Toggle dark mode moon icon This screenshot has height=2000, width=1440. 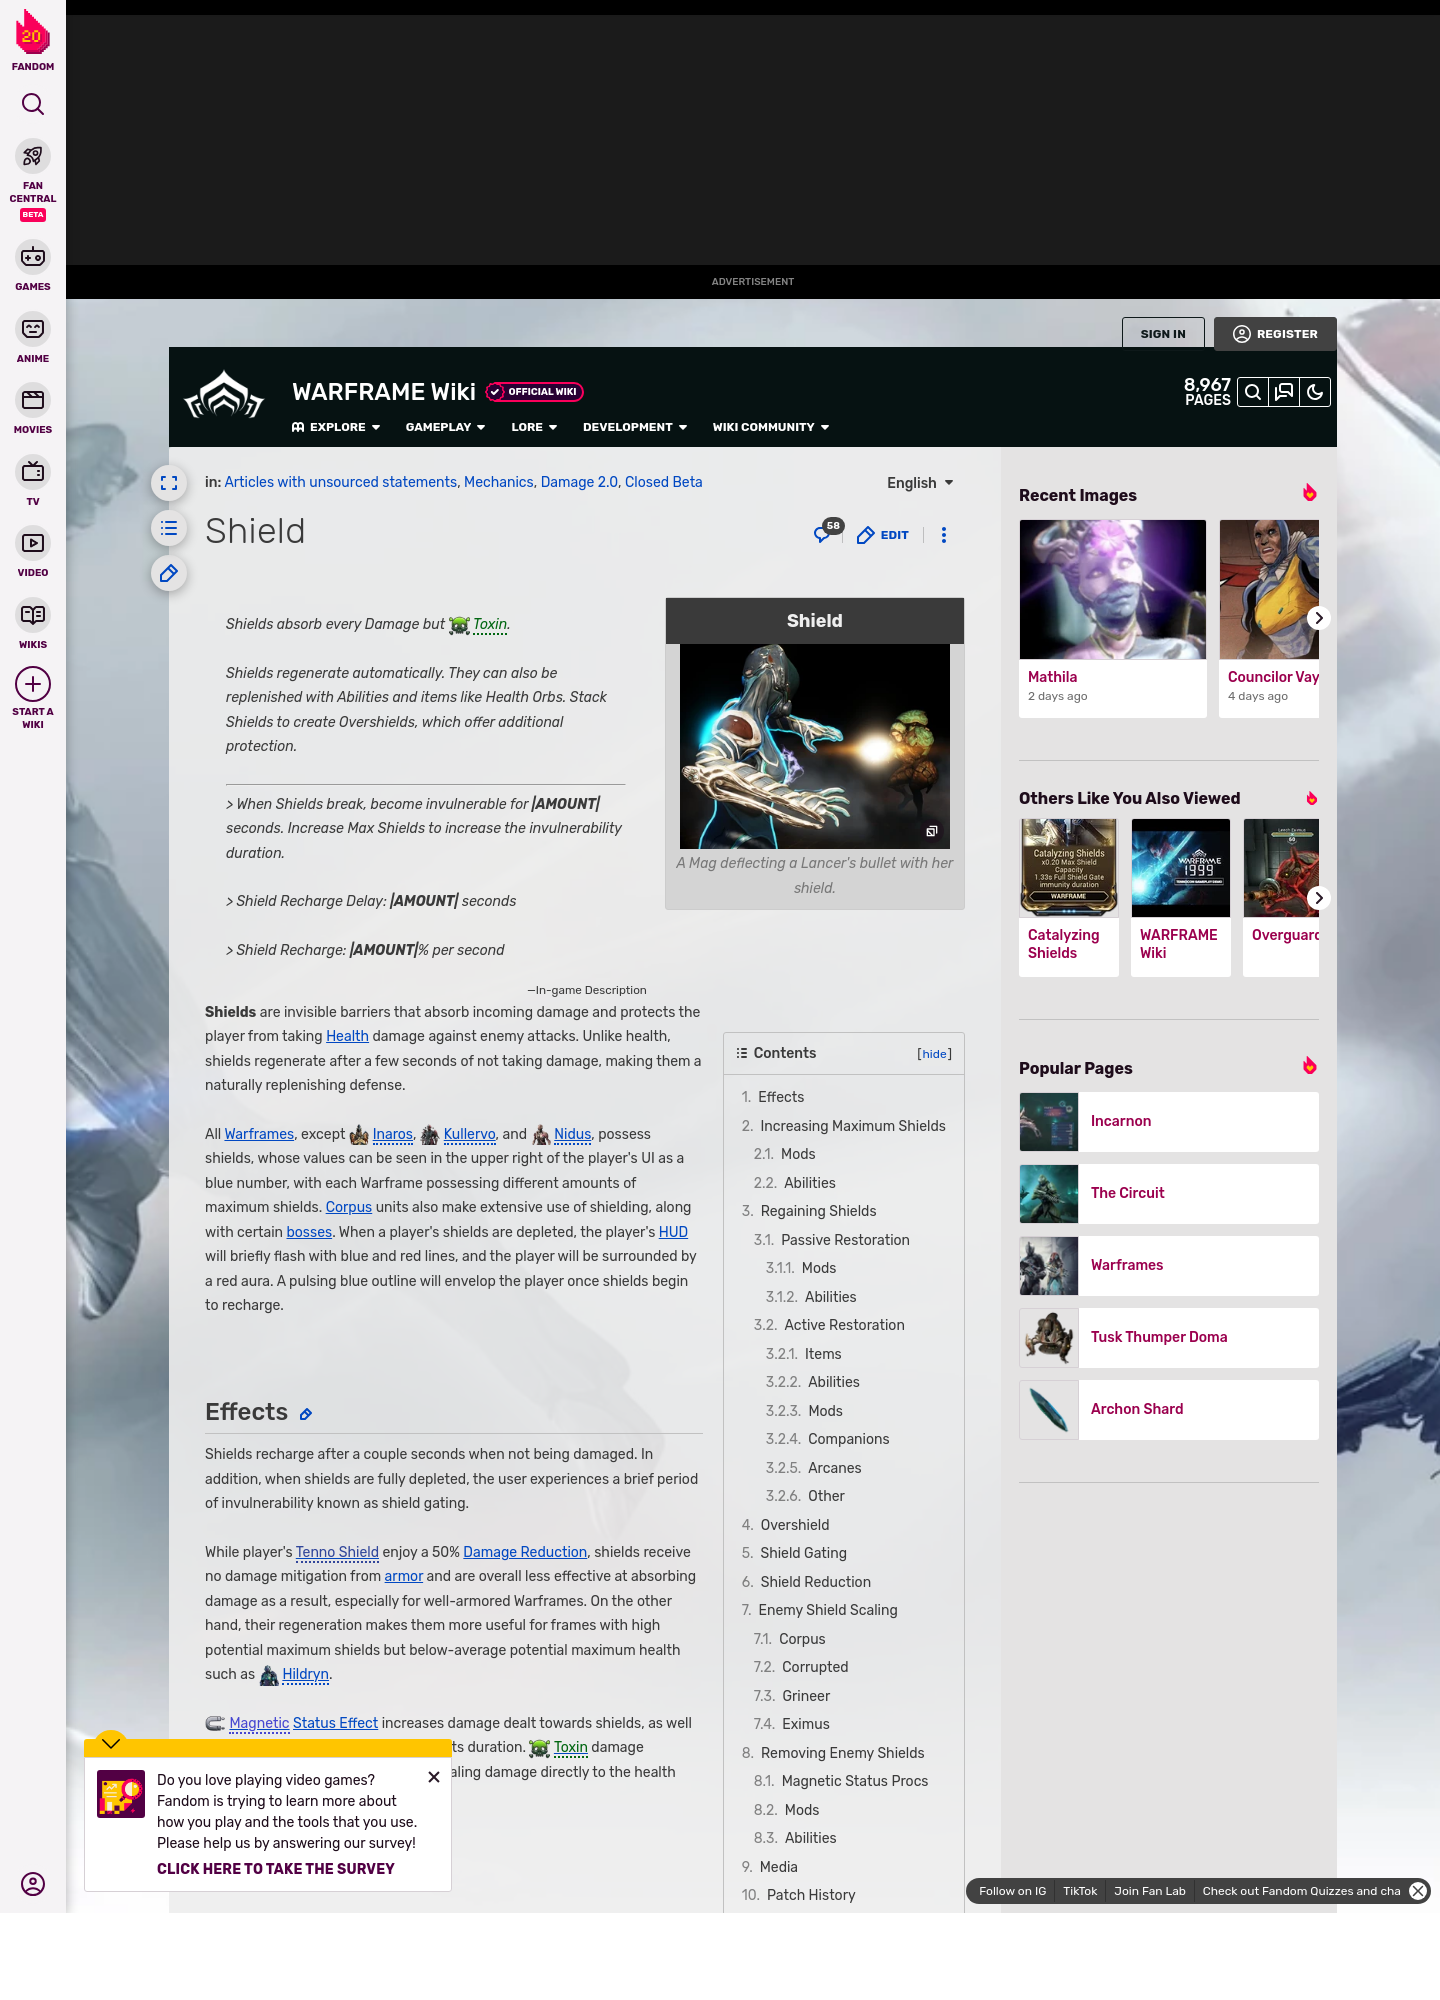click(1315, 392)
